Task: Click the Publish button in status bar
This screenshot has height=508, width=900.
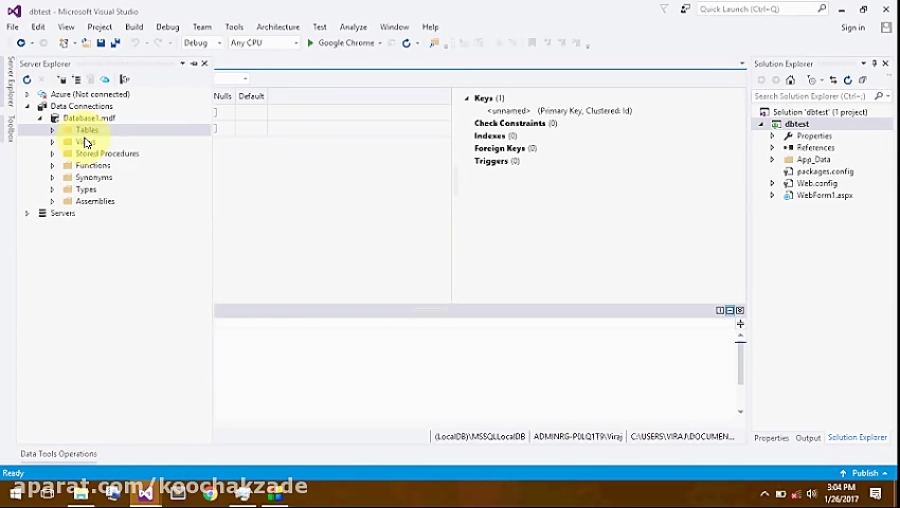Action: [x=865, y=473]
